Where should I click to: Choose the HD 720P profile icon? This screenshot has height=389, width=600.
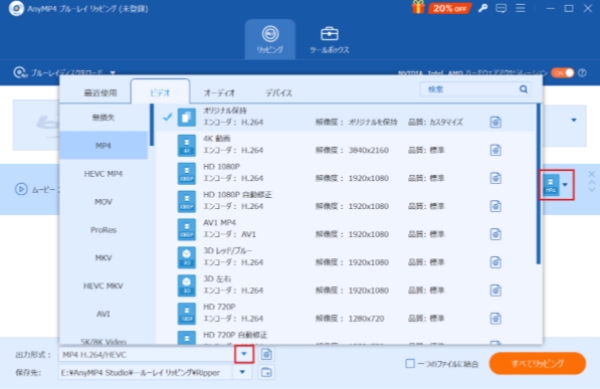[x=186, y=314]
